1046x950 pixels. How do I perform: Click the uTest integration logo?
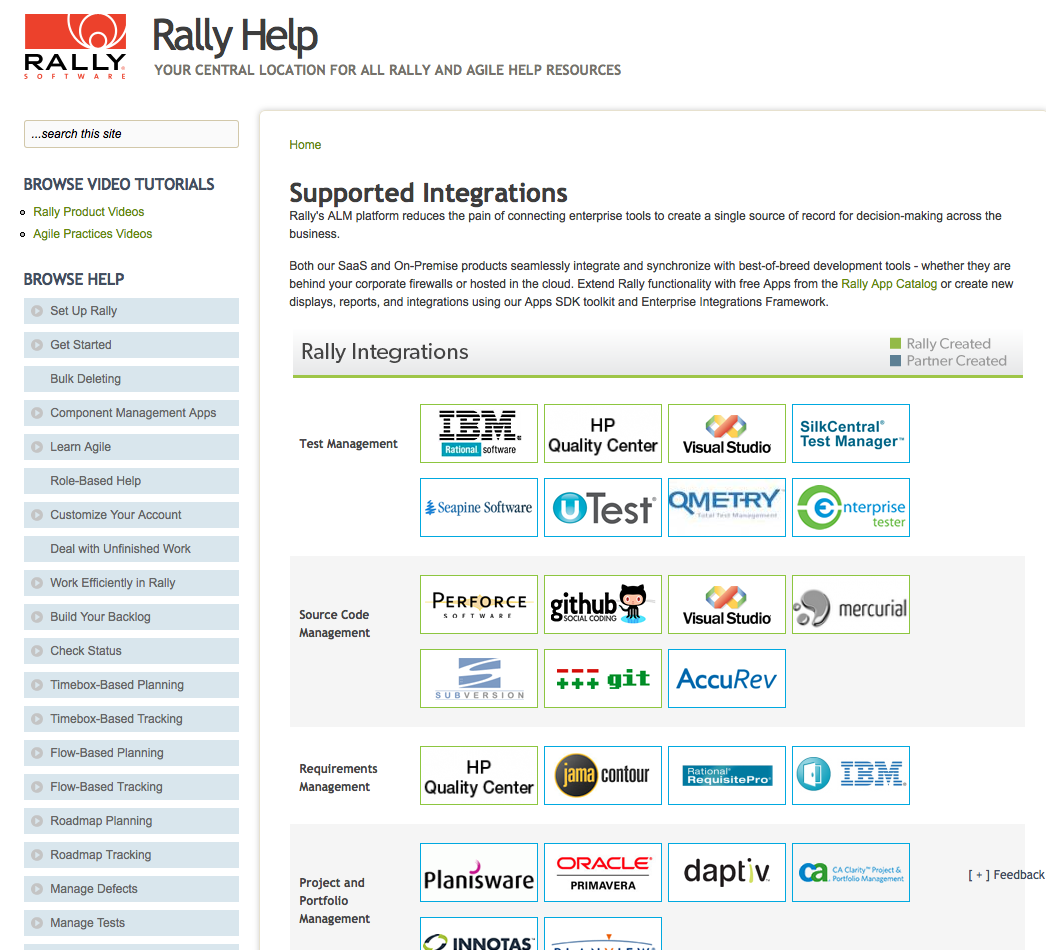[x=602, y=508]
